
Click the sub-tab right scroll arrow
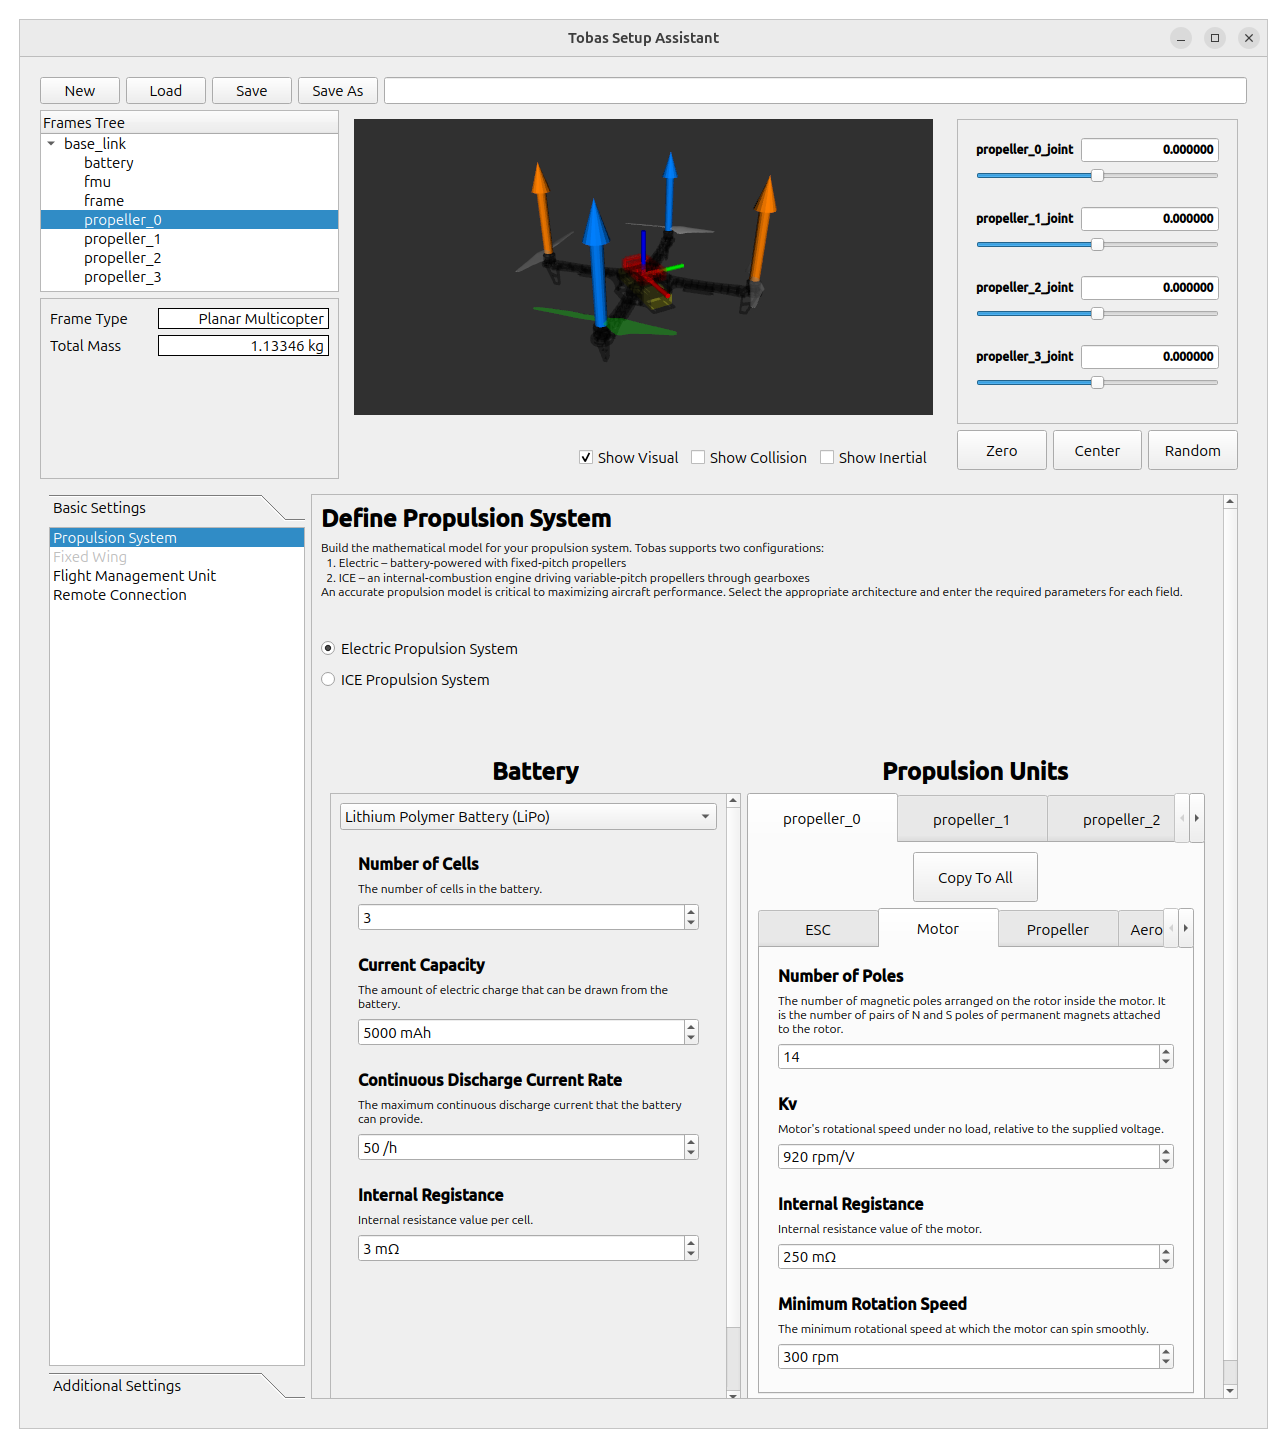(1186, 928)
